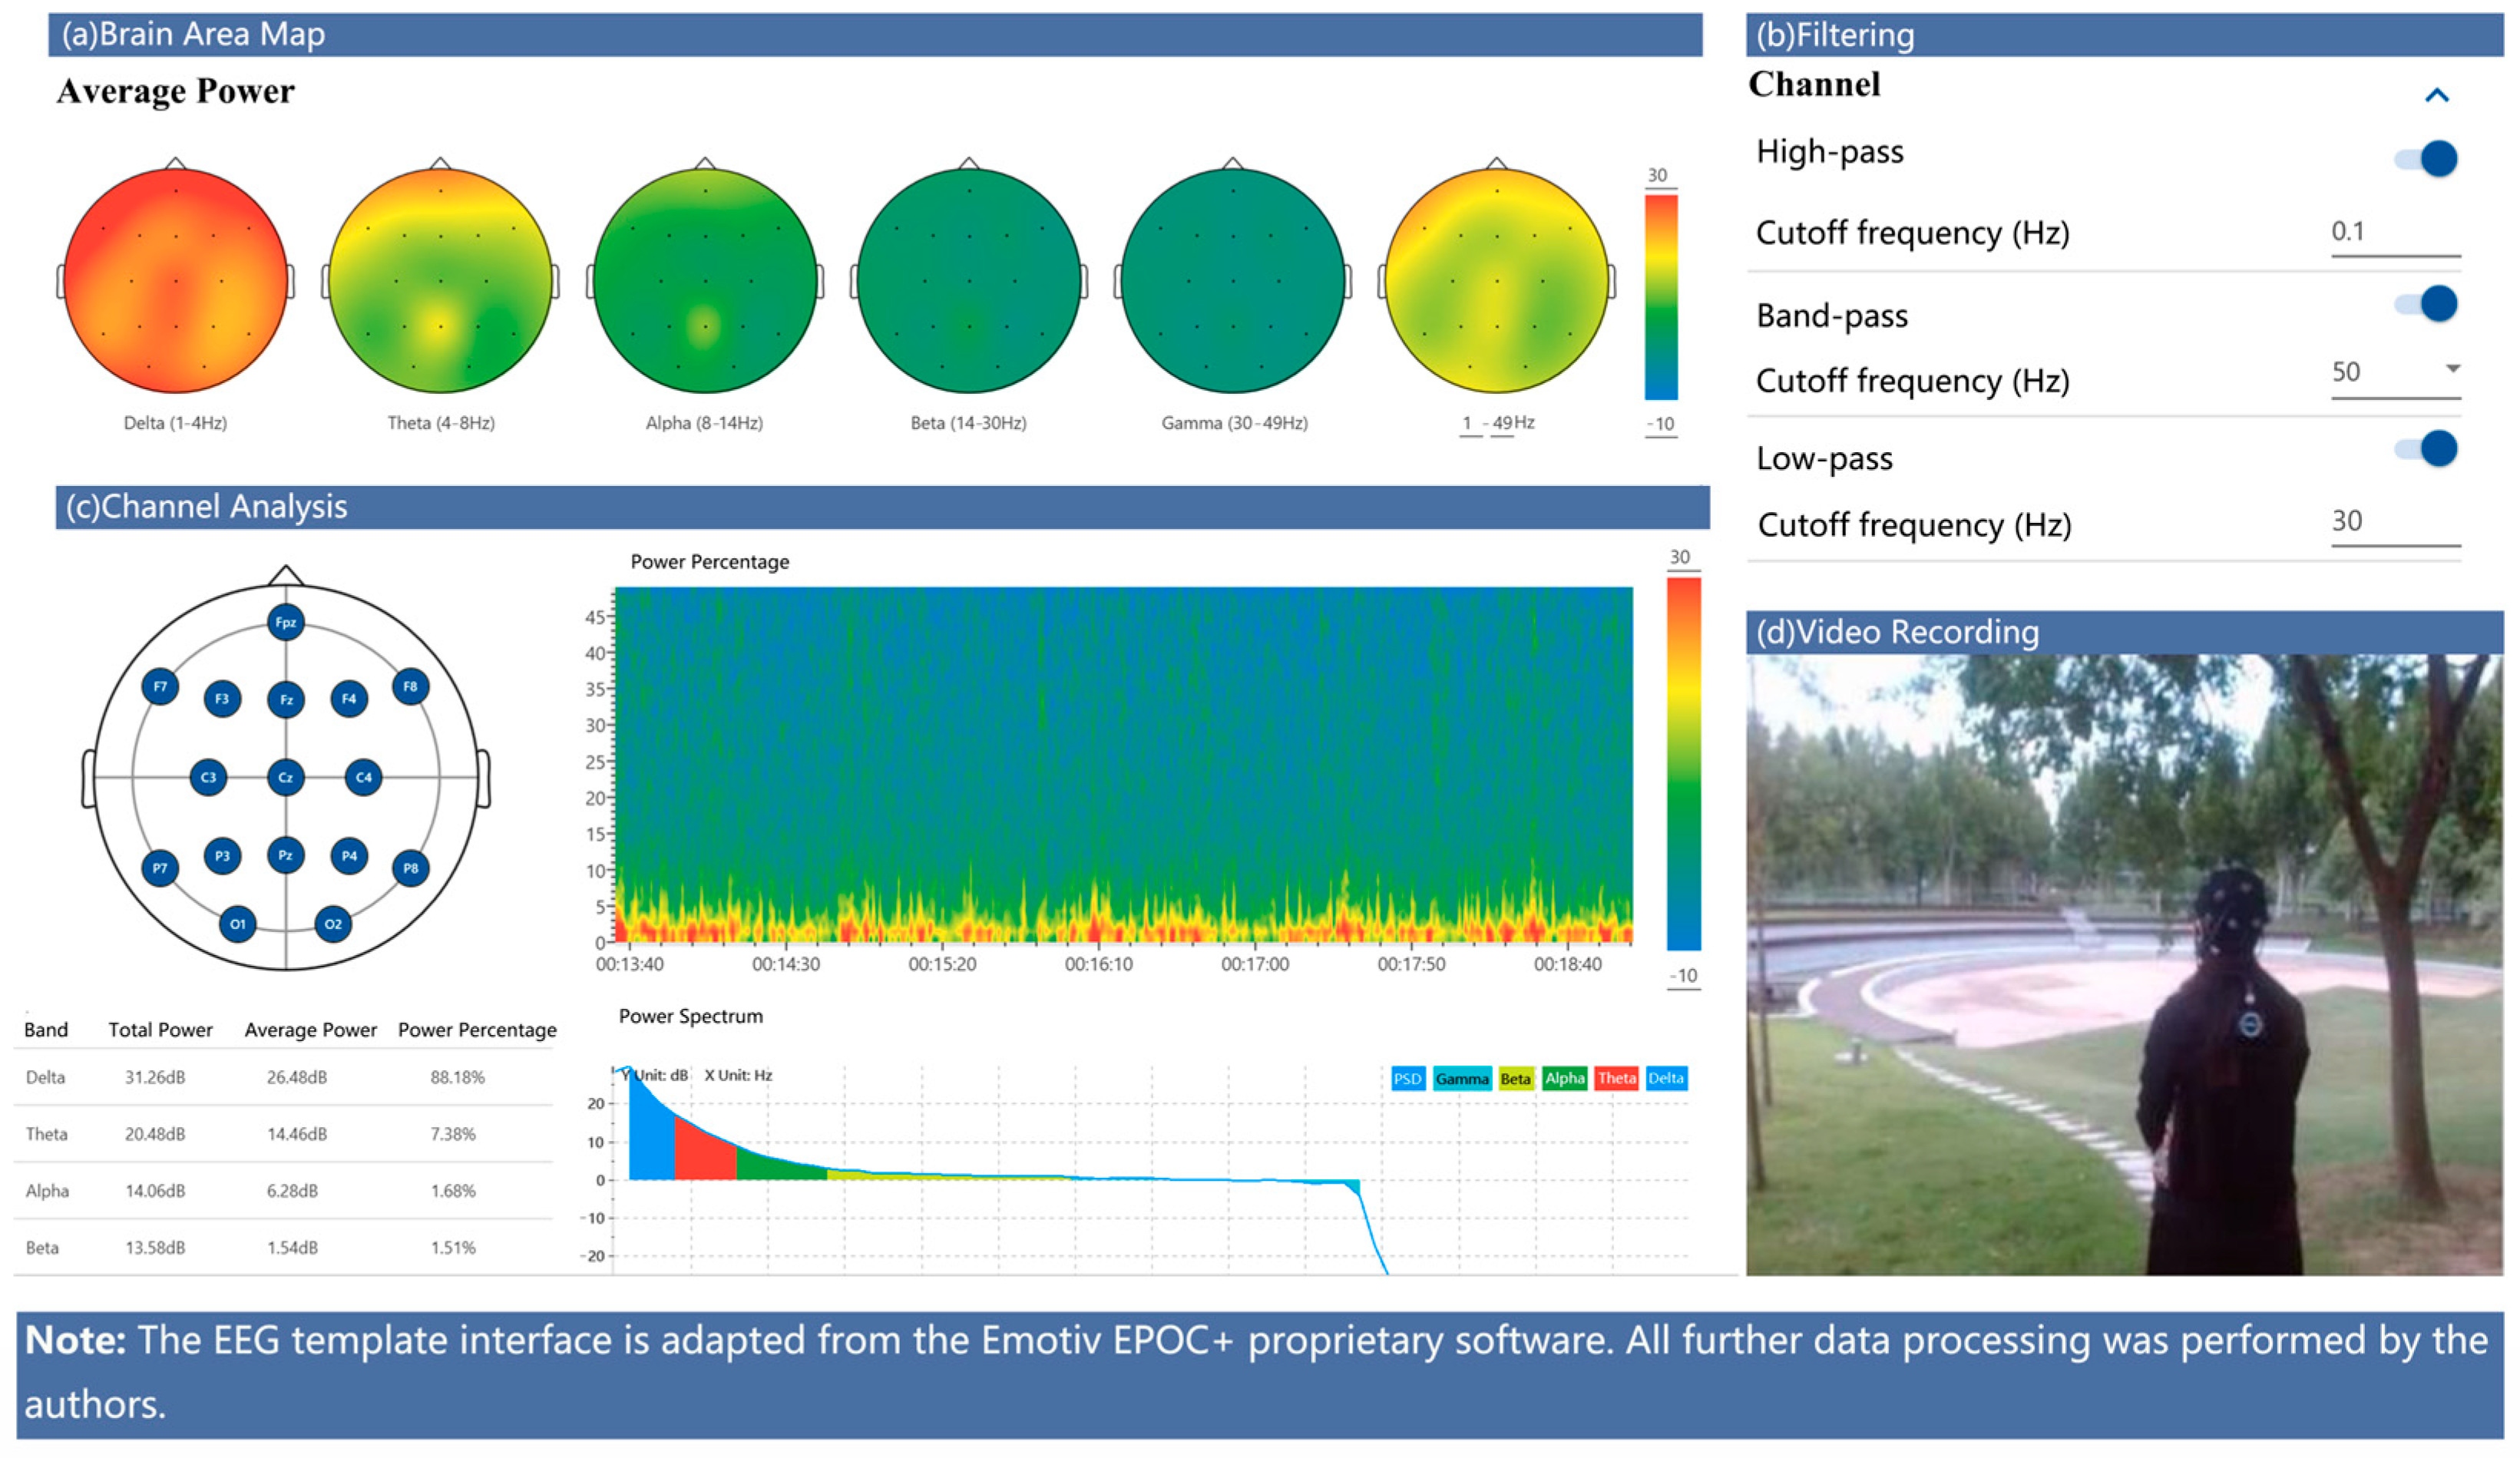Pick the Pz electrode

[286, 855]
